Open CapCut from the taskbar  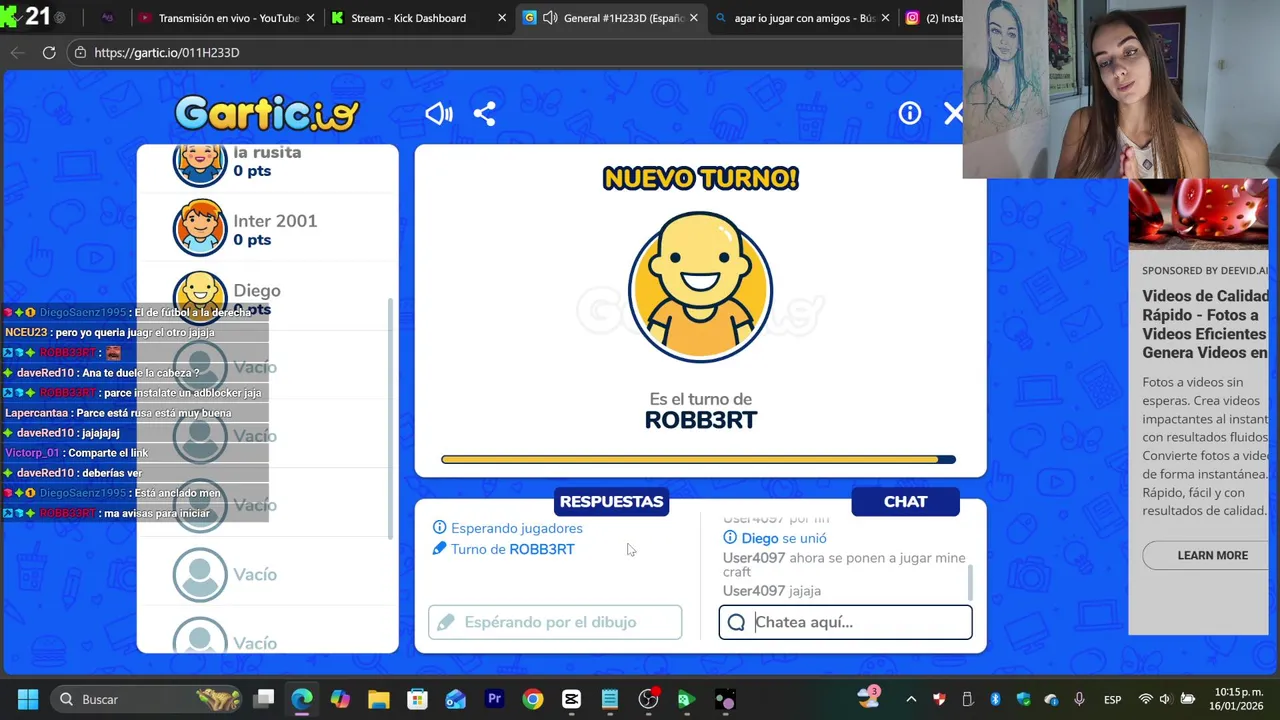[571, 699]
